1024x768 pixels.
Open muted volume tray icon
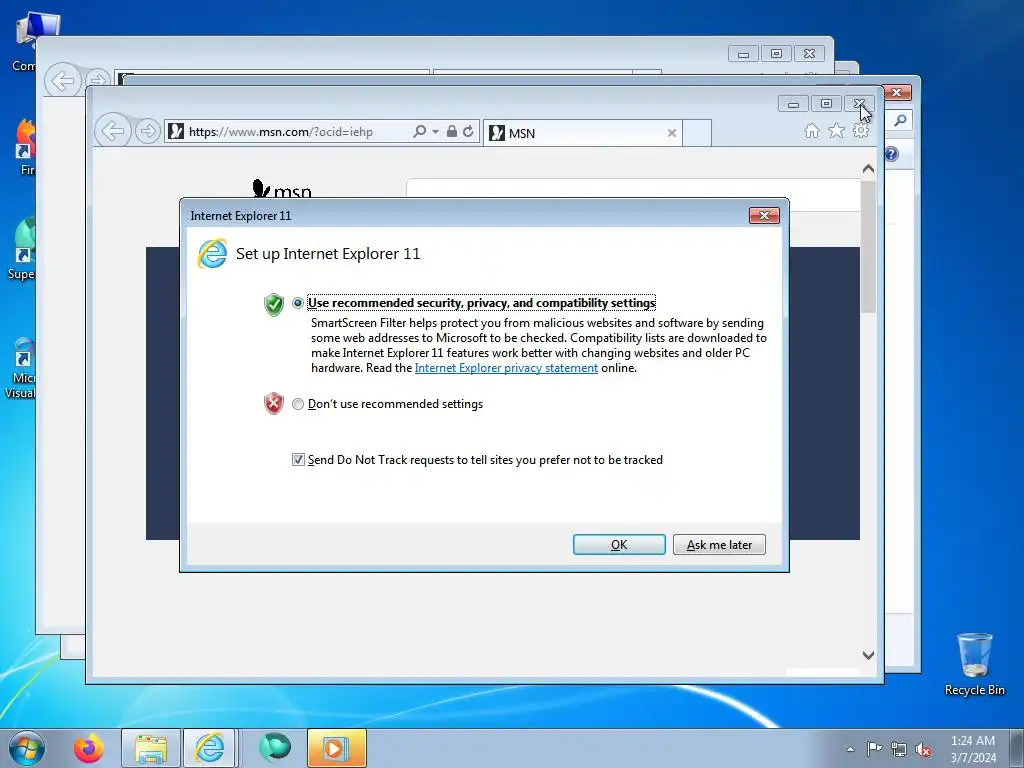923,750
